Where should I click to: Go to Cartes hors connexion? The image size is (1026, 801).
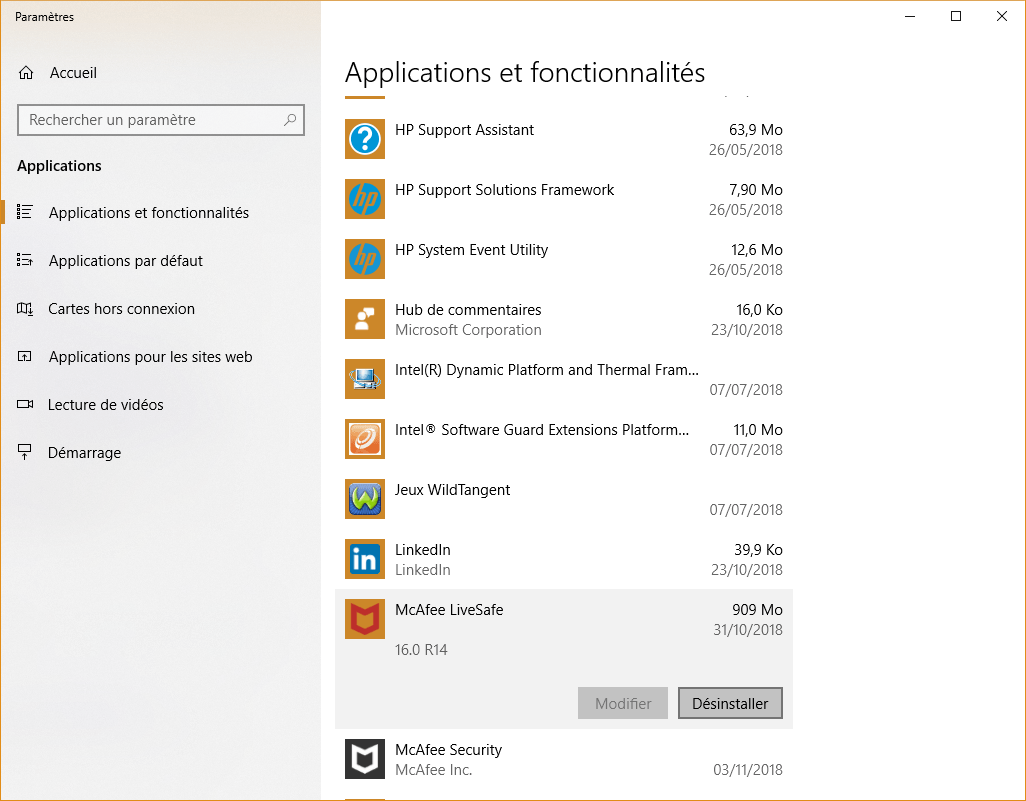pos(121,309)
